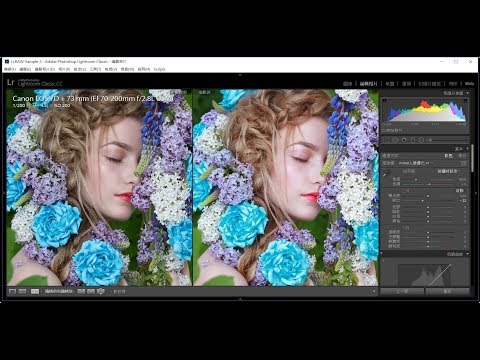The width and height of the screenshot is (480, 360).
Task: Toggle the histogram shadow clipping indicator
Action: (384, 100)
